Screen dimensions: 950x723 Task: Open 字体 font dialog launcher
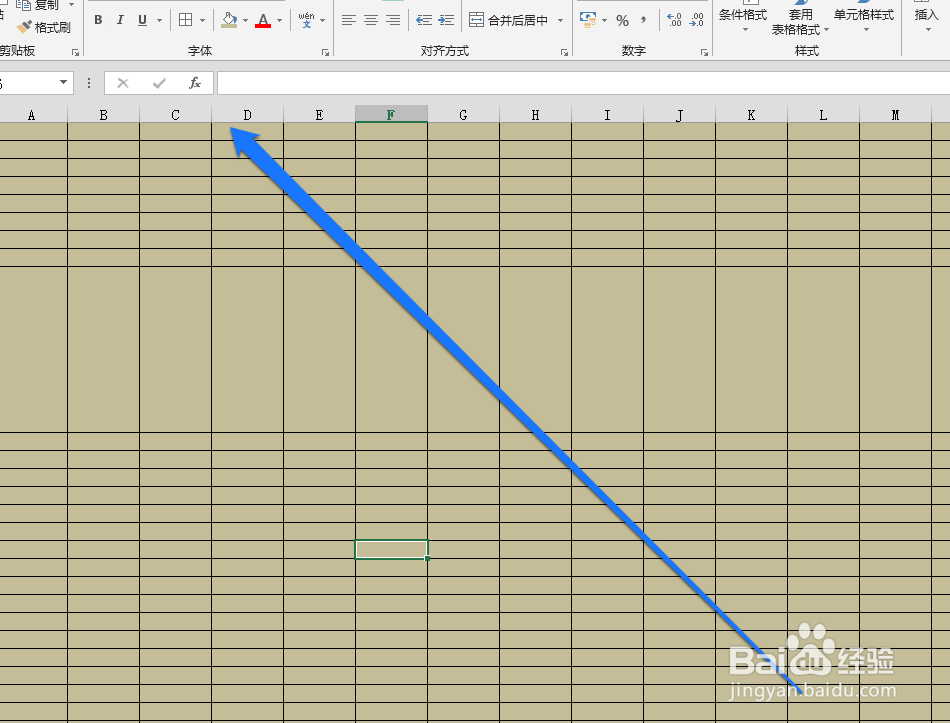pyautogui.click(x=325, y=53)
